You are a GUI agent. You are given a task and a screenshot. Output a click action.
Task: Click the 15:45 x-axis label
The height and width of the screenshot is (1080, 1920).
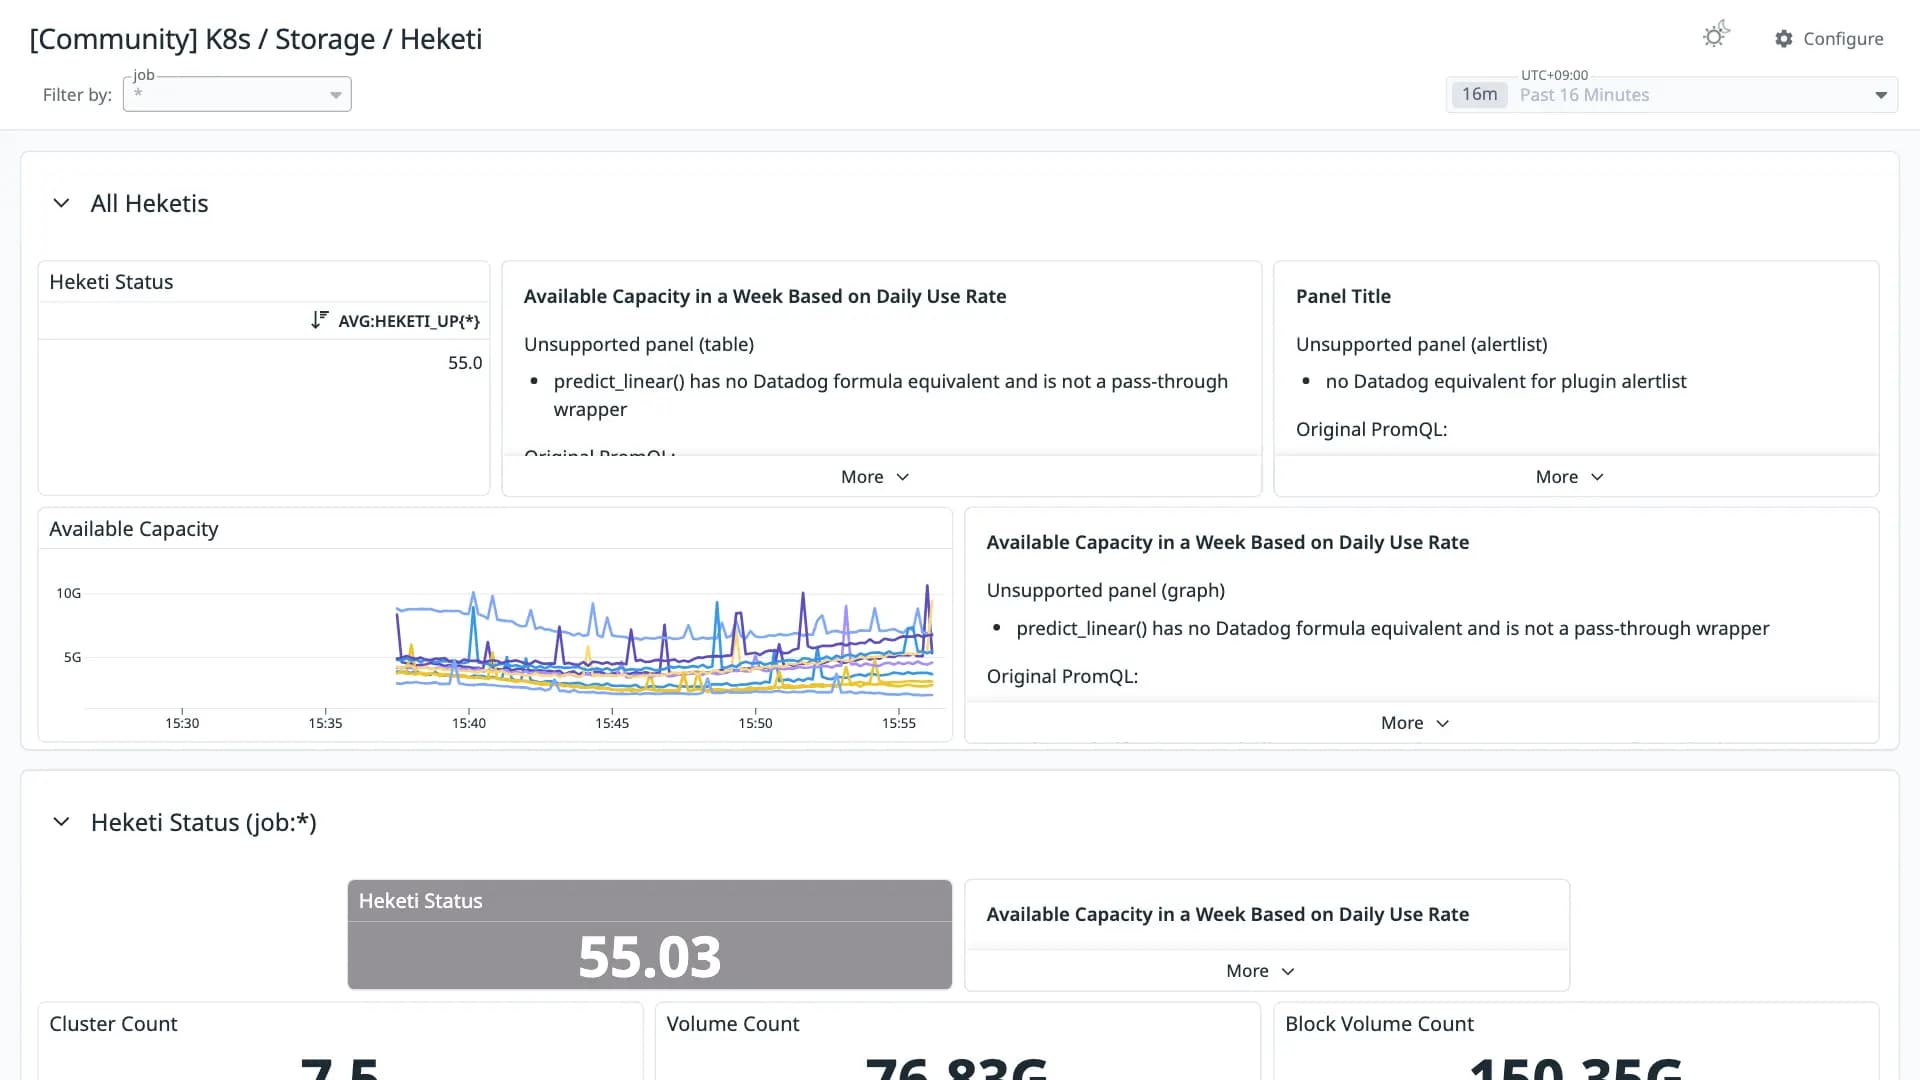point(612,723)
